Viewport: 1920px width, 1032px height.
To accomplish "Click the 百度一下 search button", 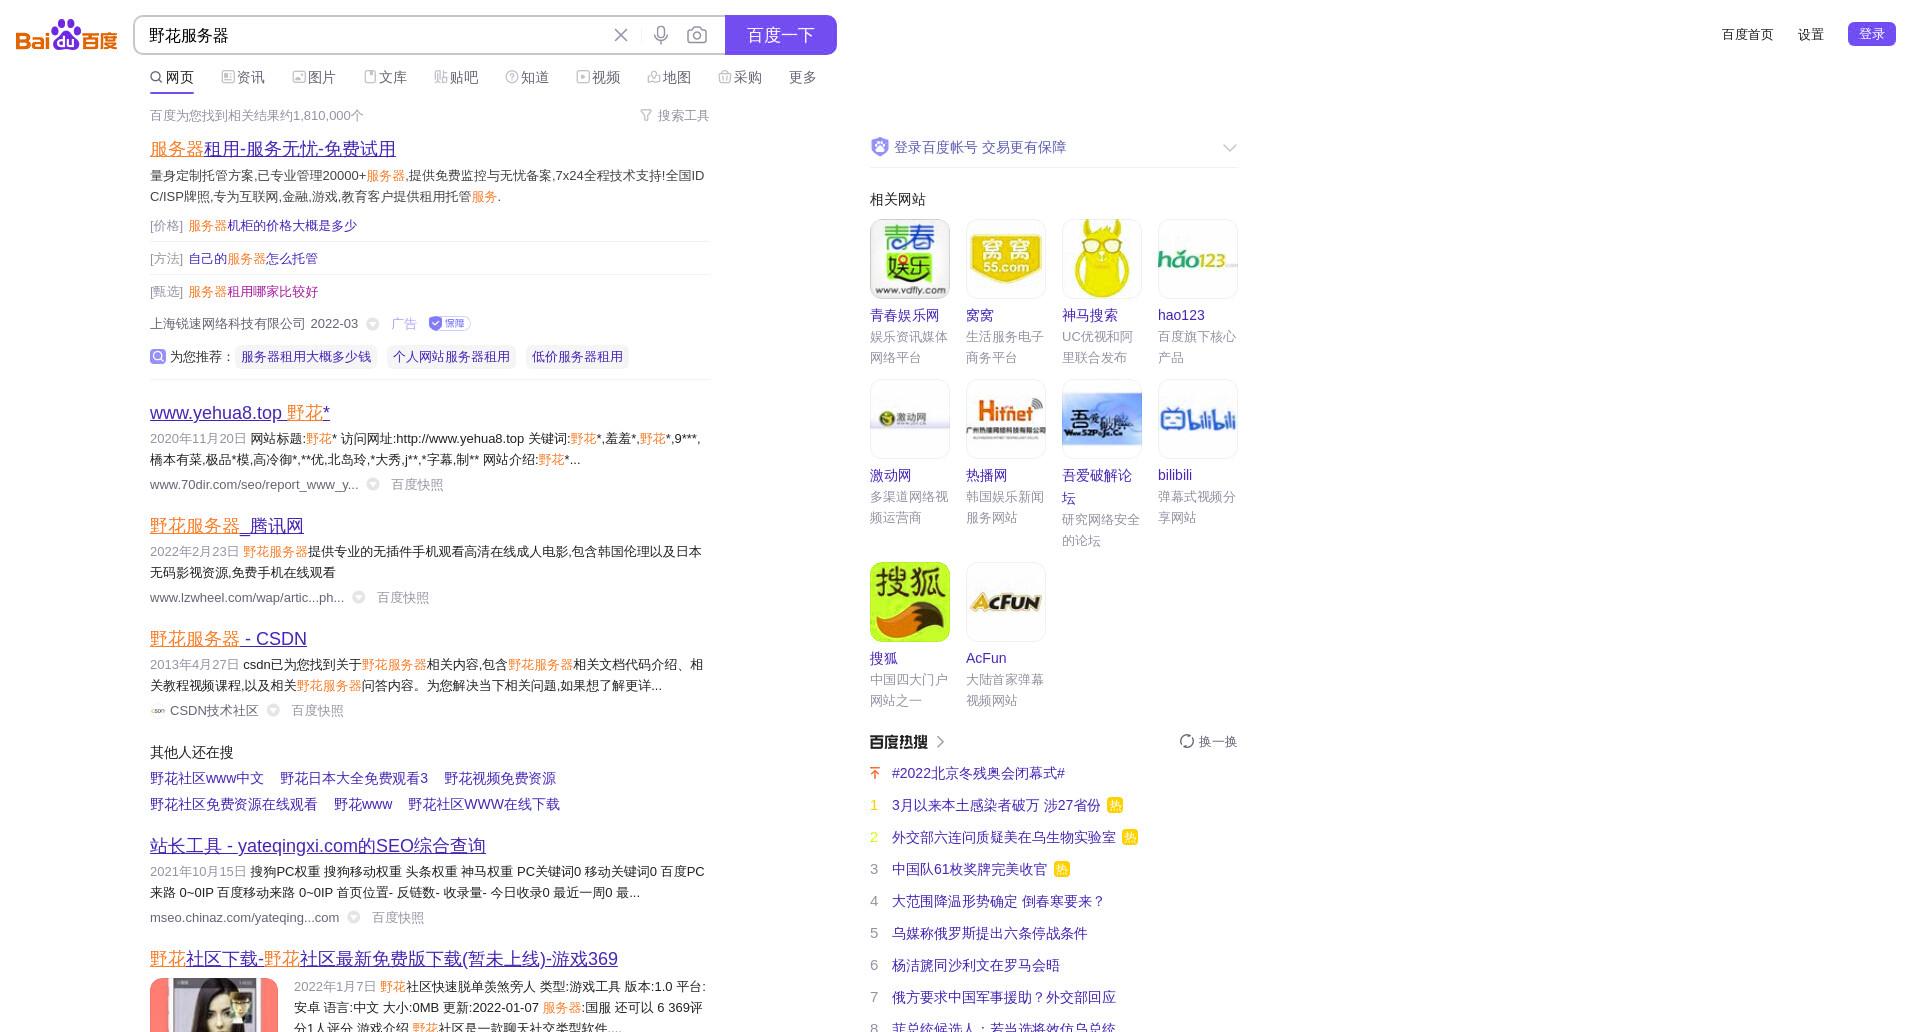I will point(781,35).
